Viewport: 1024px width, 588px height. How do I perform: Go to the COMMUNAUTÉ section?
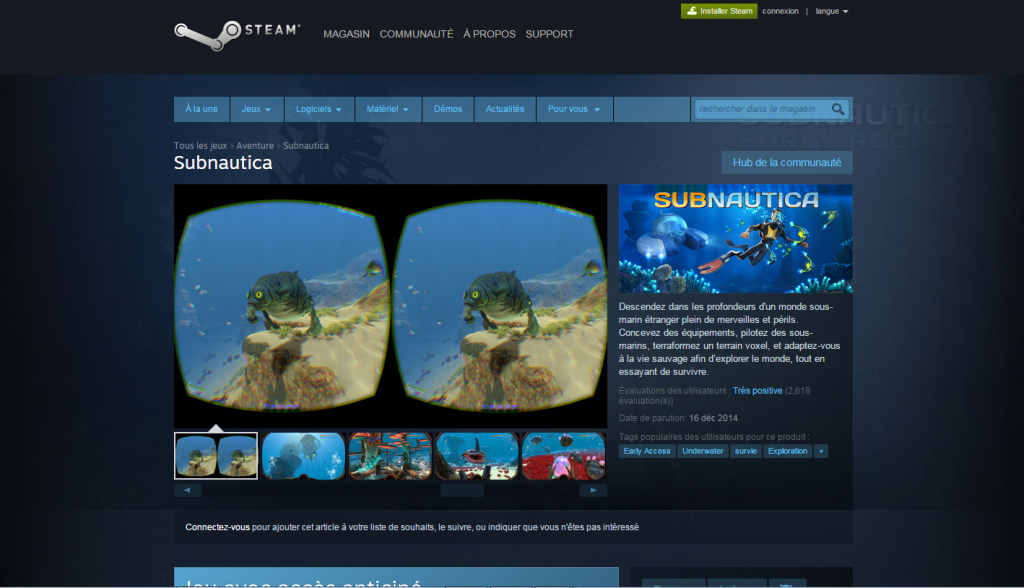(415, 33)
